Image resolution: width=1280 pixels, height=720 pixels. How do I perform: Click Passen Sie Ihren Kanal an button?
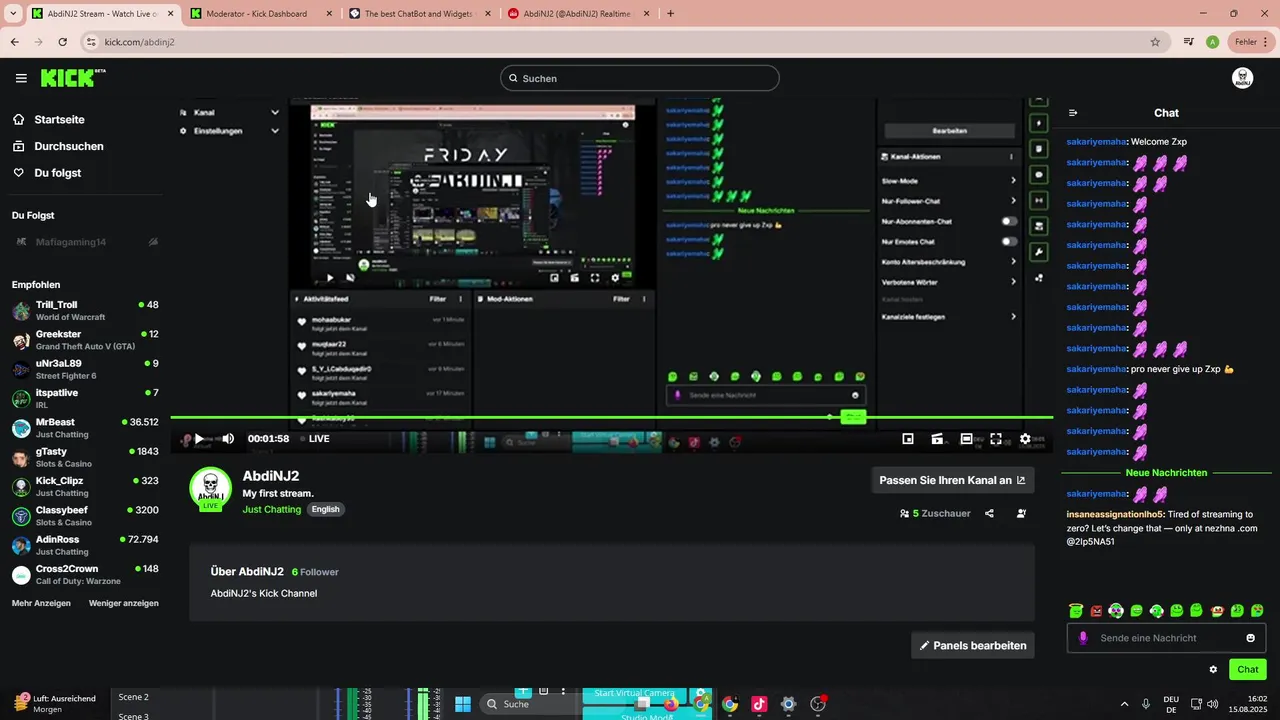(x=952, y=480)
